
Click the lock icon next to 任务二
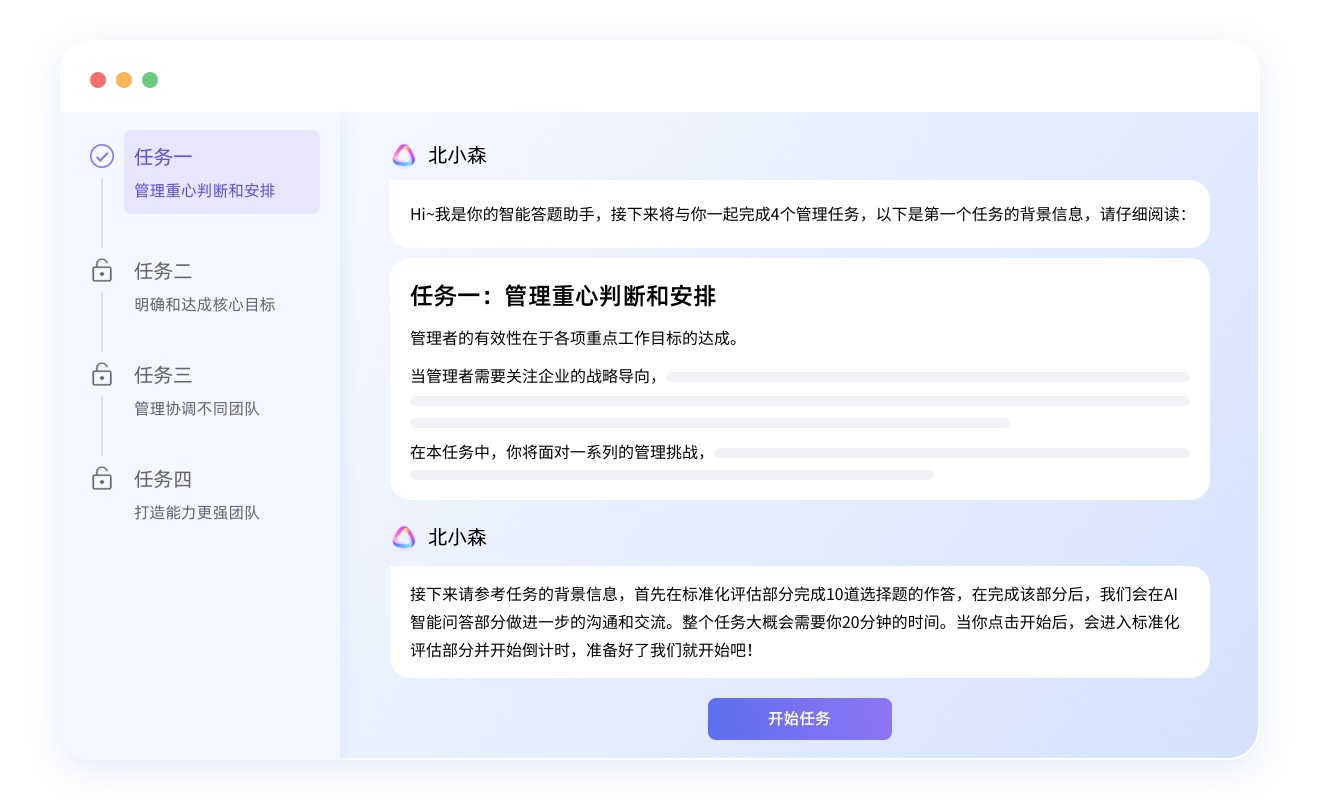pyautogui.click(x=102, y=271)
